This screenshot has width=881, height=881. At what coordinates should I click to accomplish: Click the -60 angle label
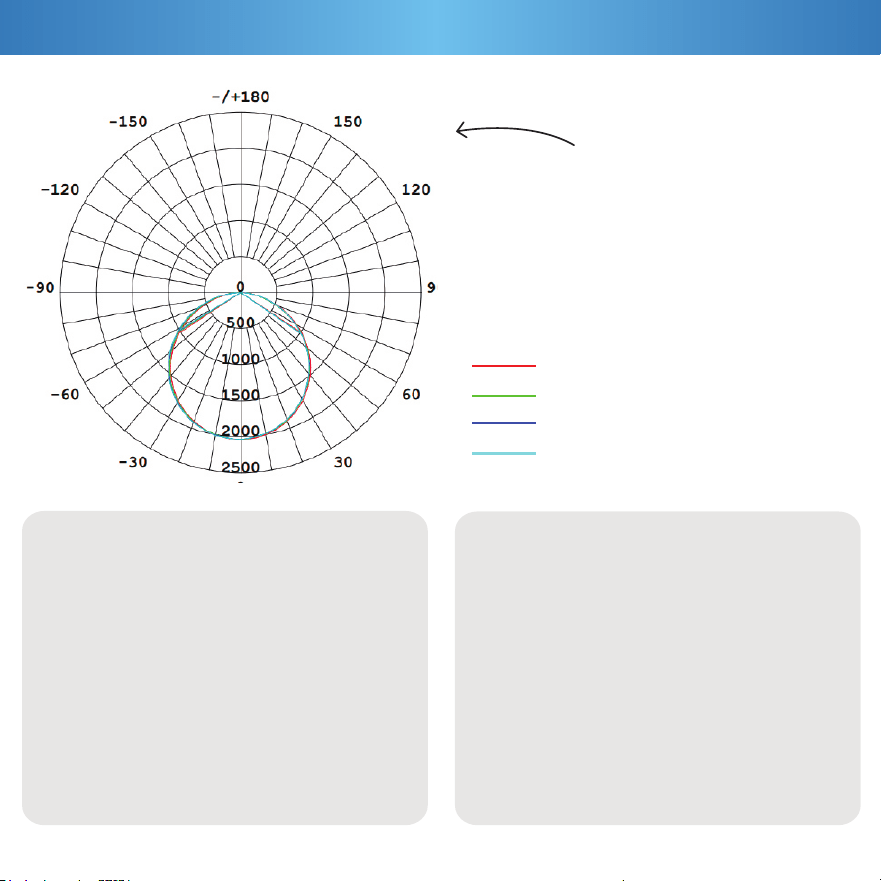65,394
